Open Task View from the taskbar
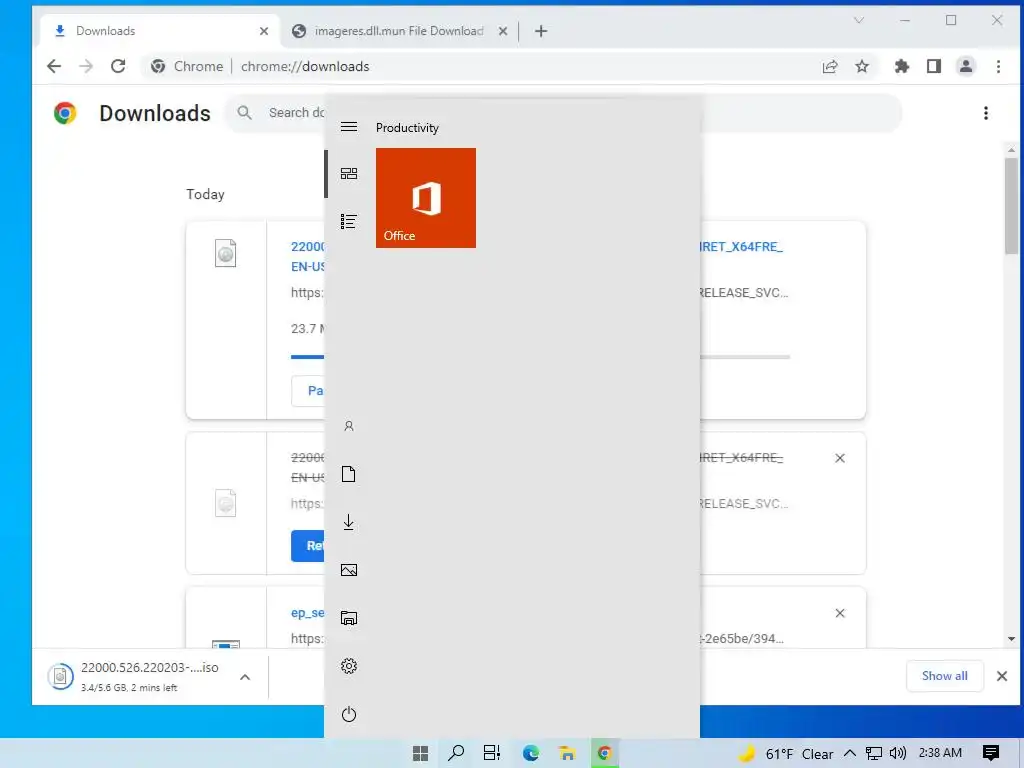 492,753
